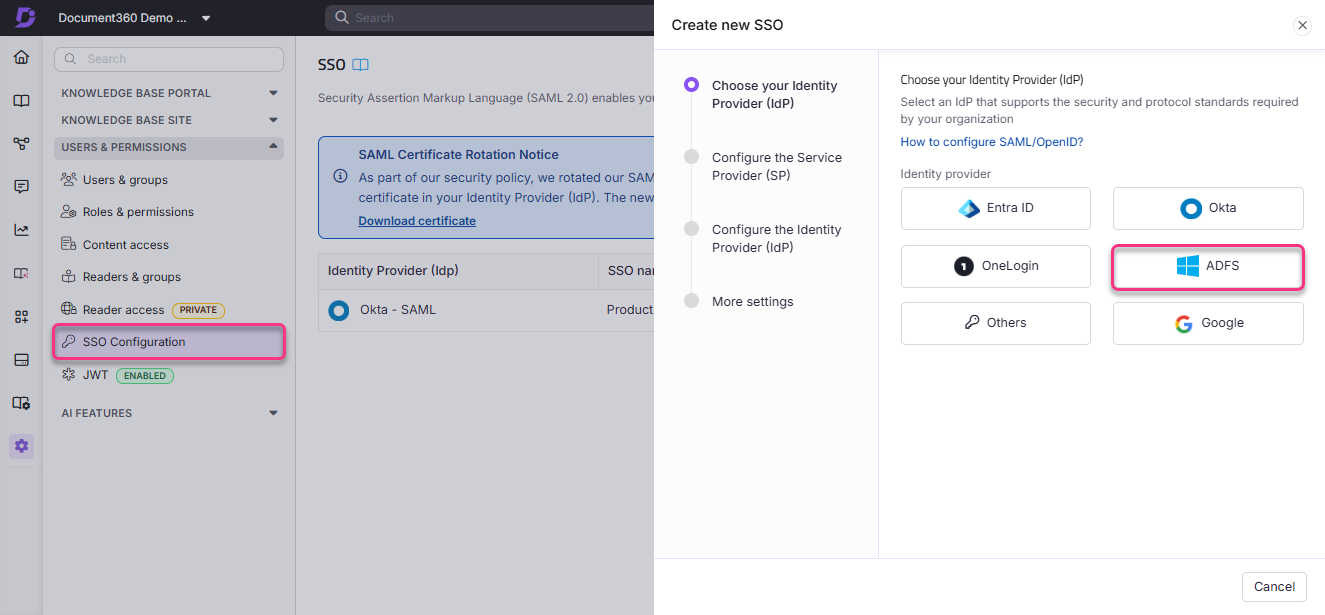1325x615 pixels.
Task: Open the Home icon in the left navigation rail
Action: pyautogui.click(x=21, y=58)
